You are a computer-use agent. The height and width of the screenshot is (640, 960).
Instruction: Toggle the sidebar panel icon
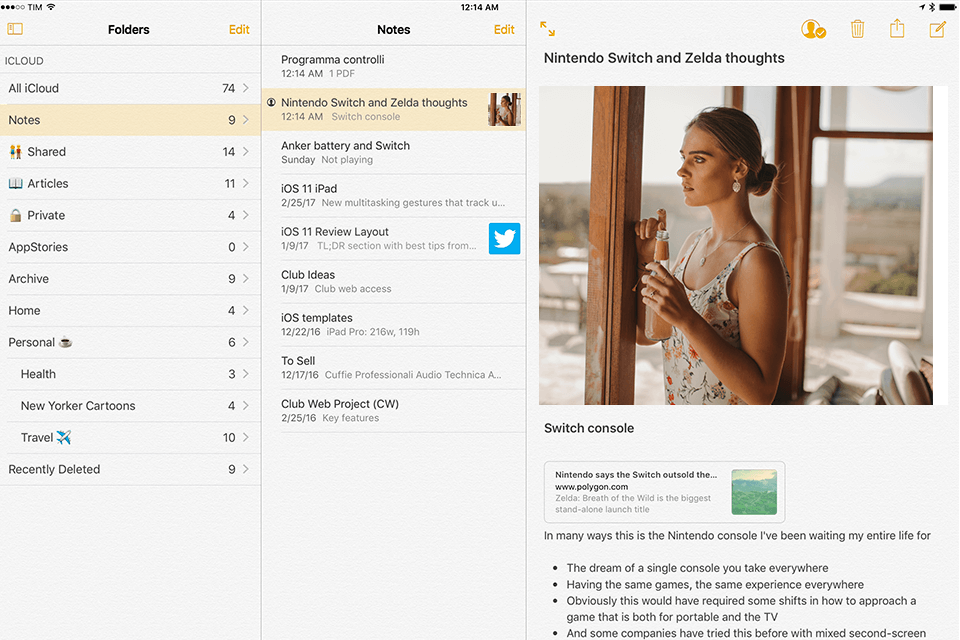[x=15, y=29]
